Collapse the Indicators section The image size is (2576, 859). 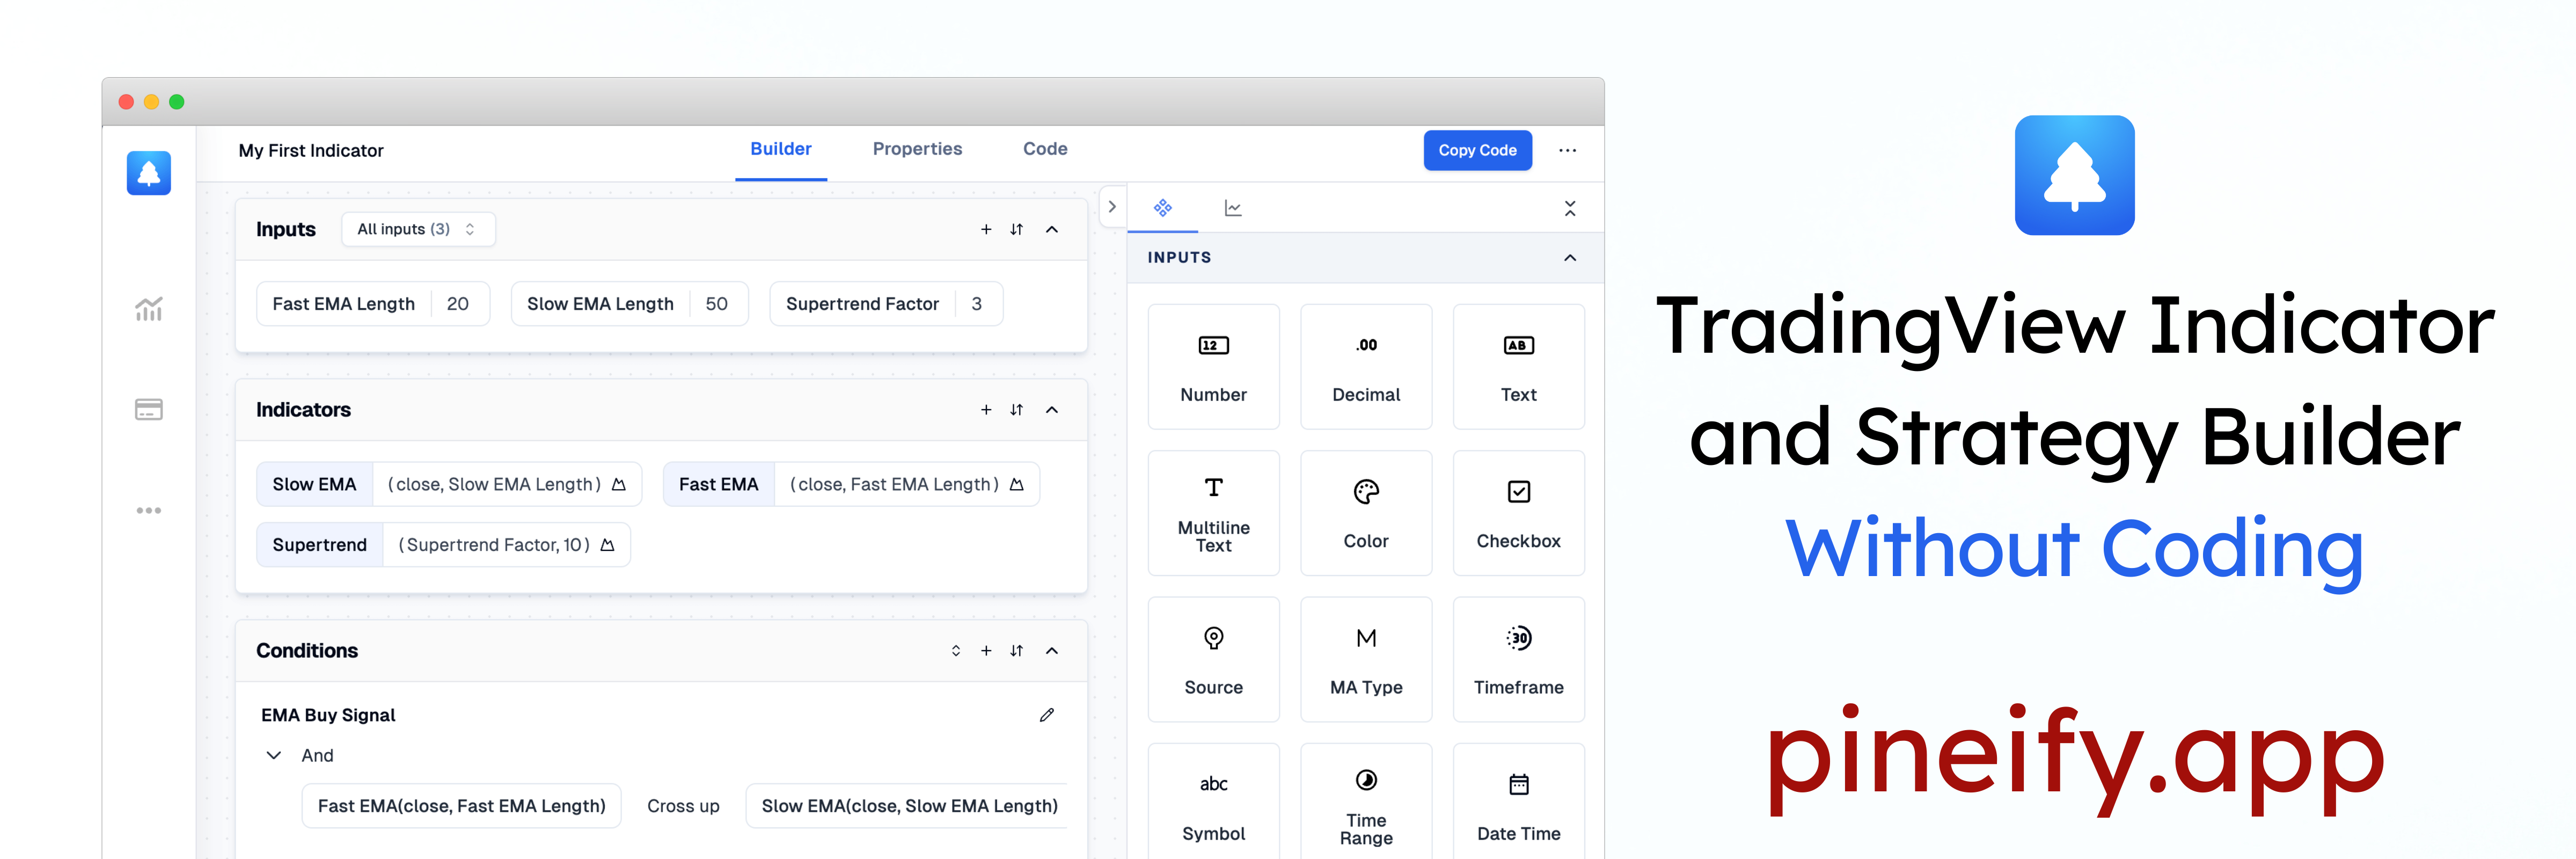pos(1048,409)
